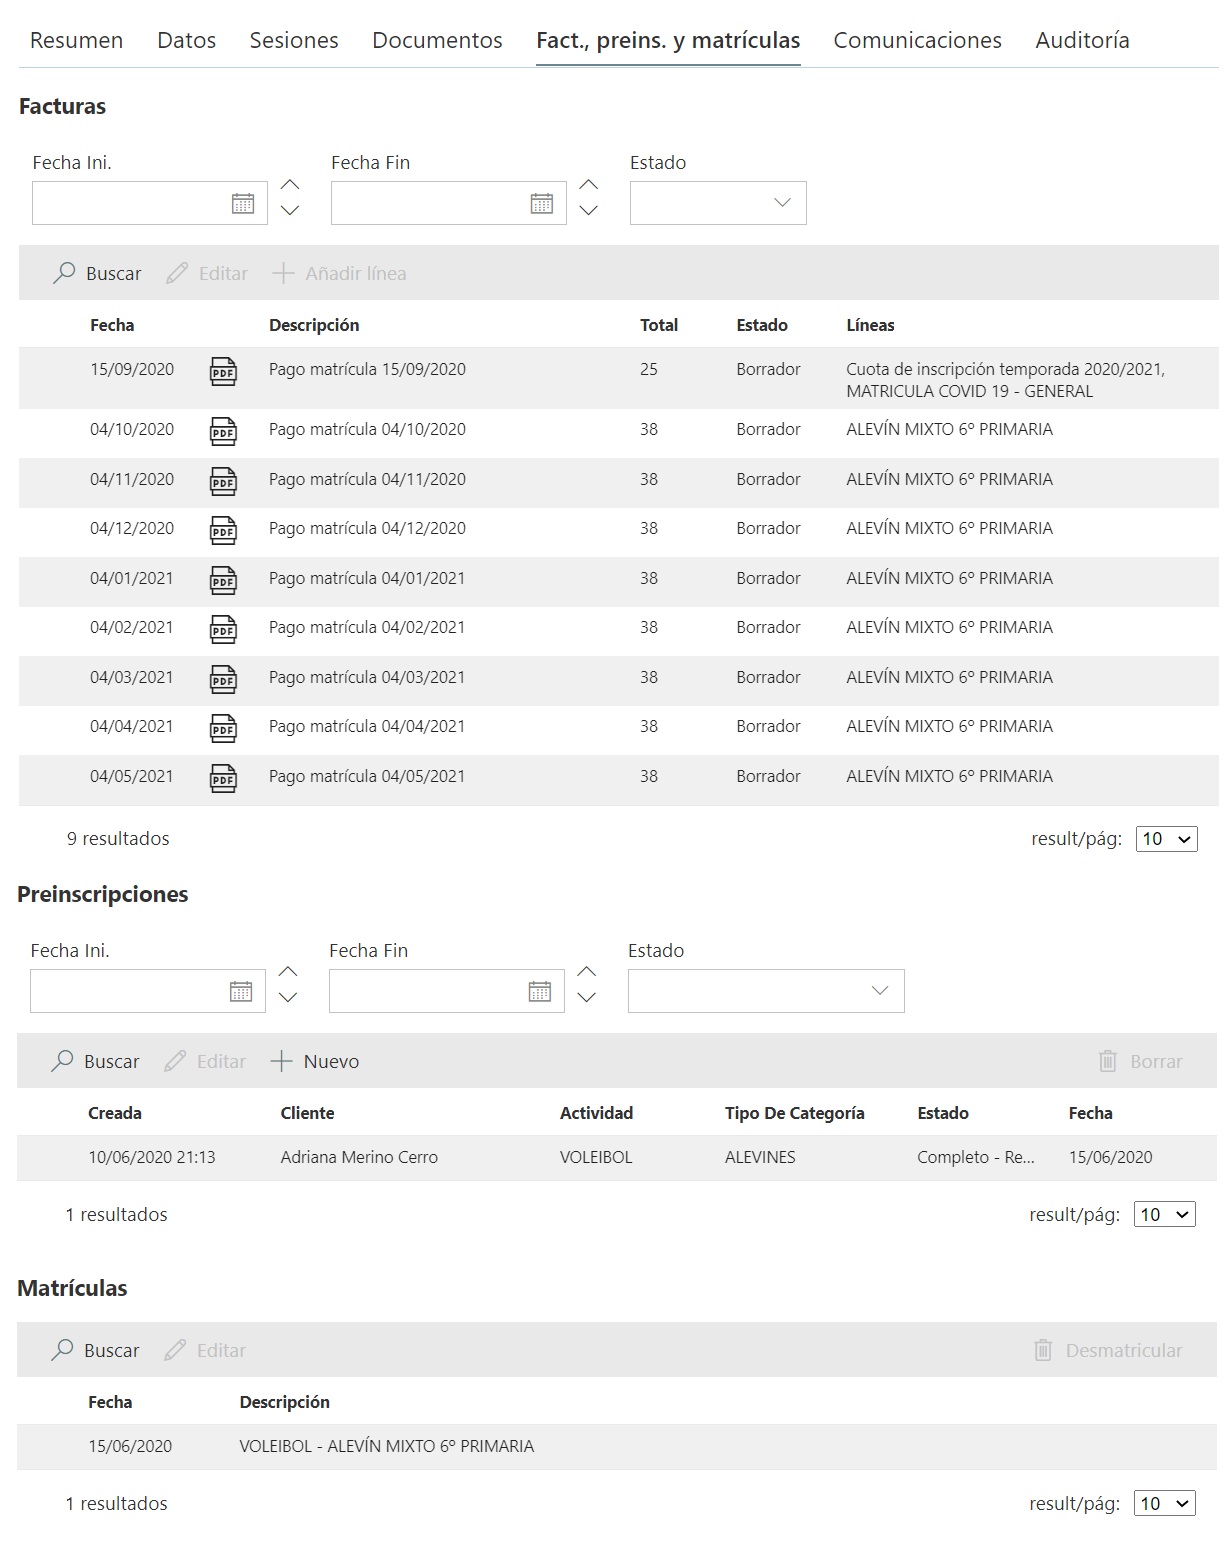Open PDF for invoice dated 04/12/2020

coord(223,530)
